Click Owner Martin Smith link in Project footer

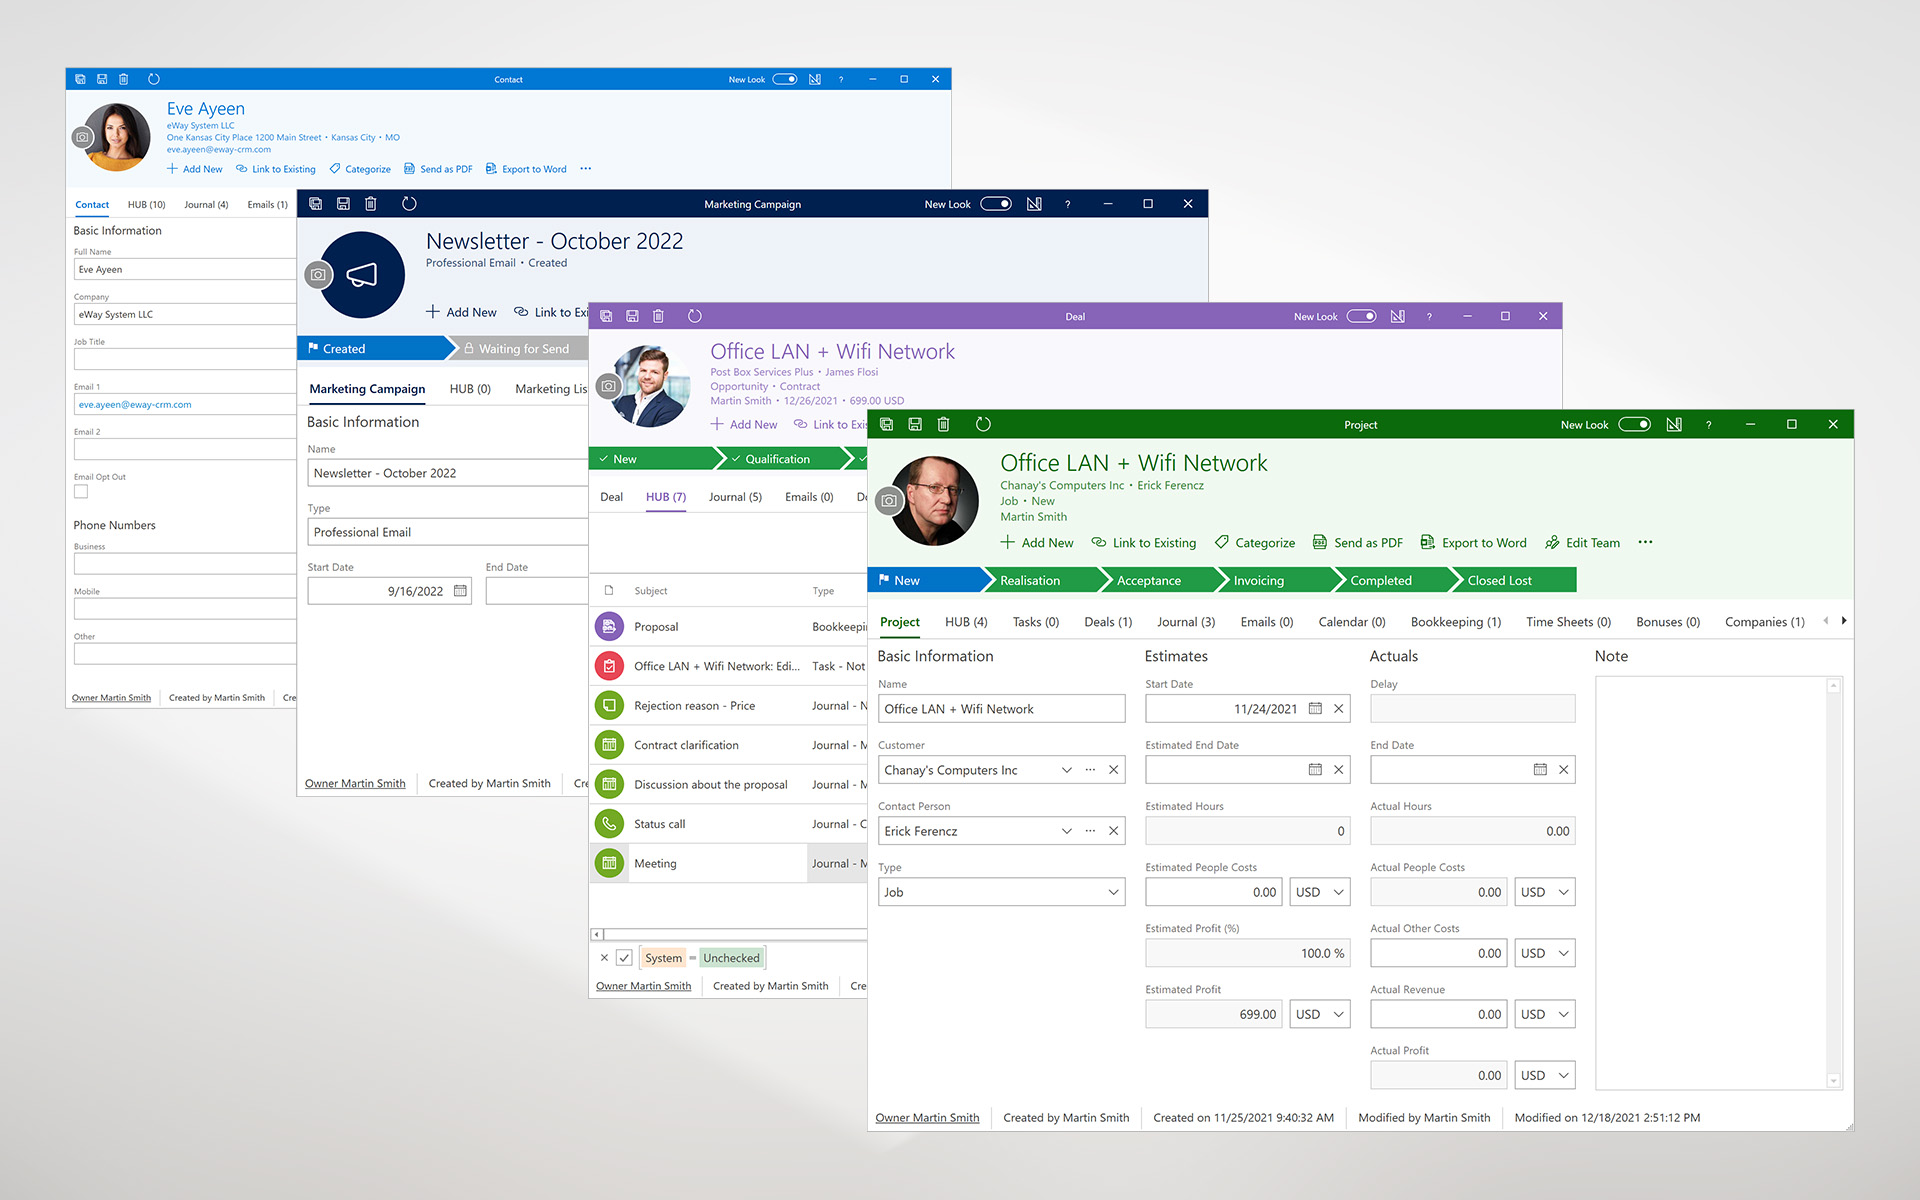(x=927, y=1118)
